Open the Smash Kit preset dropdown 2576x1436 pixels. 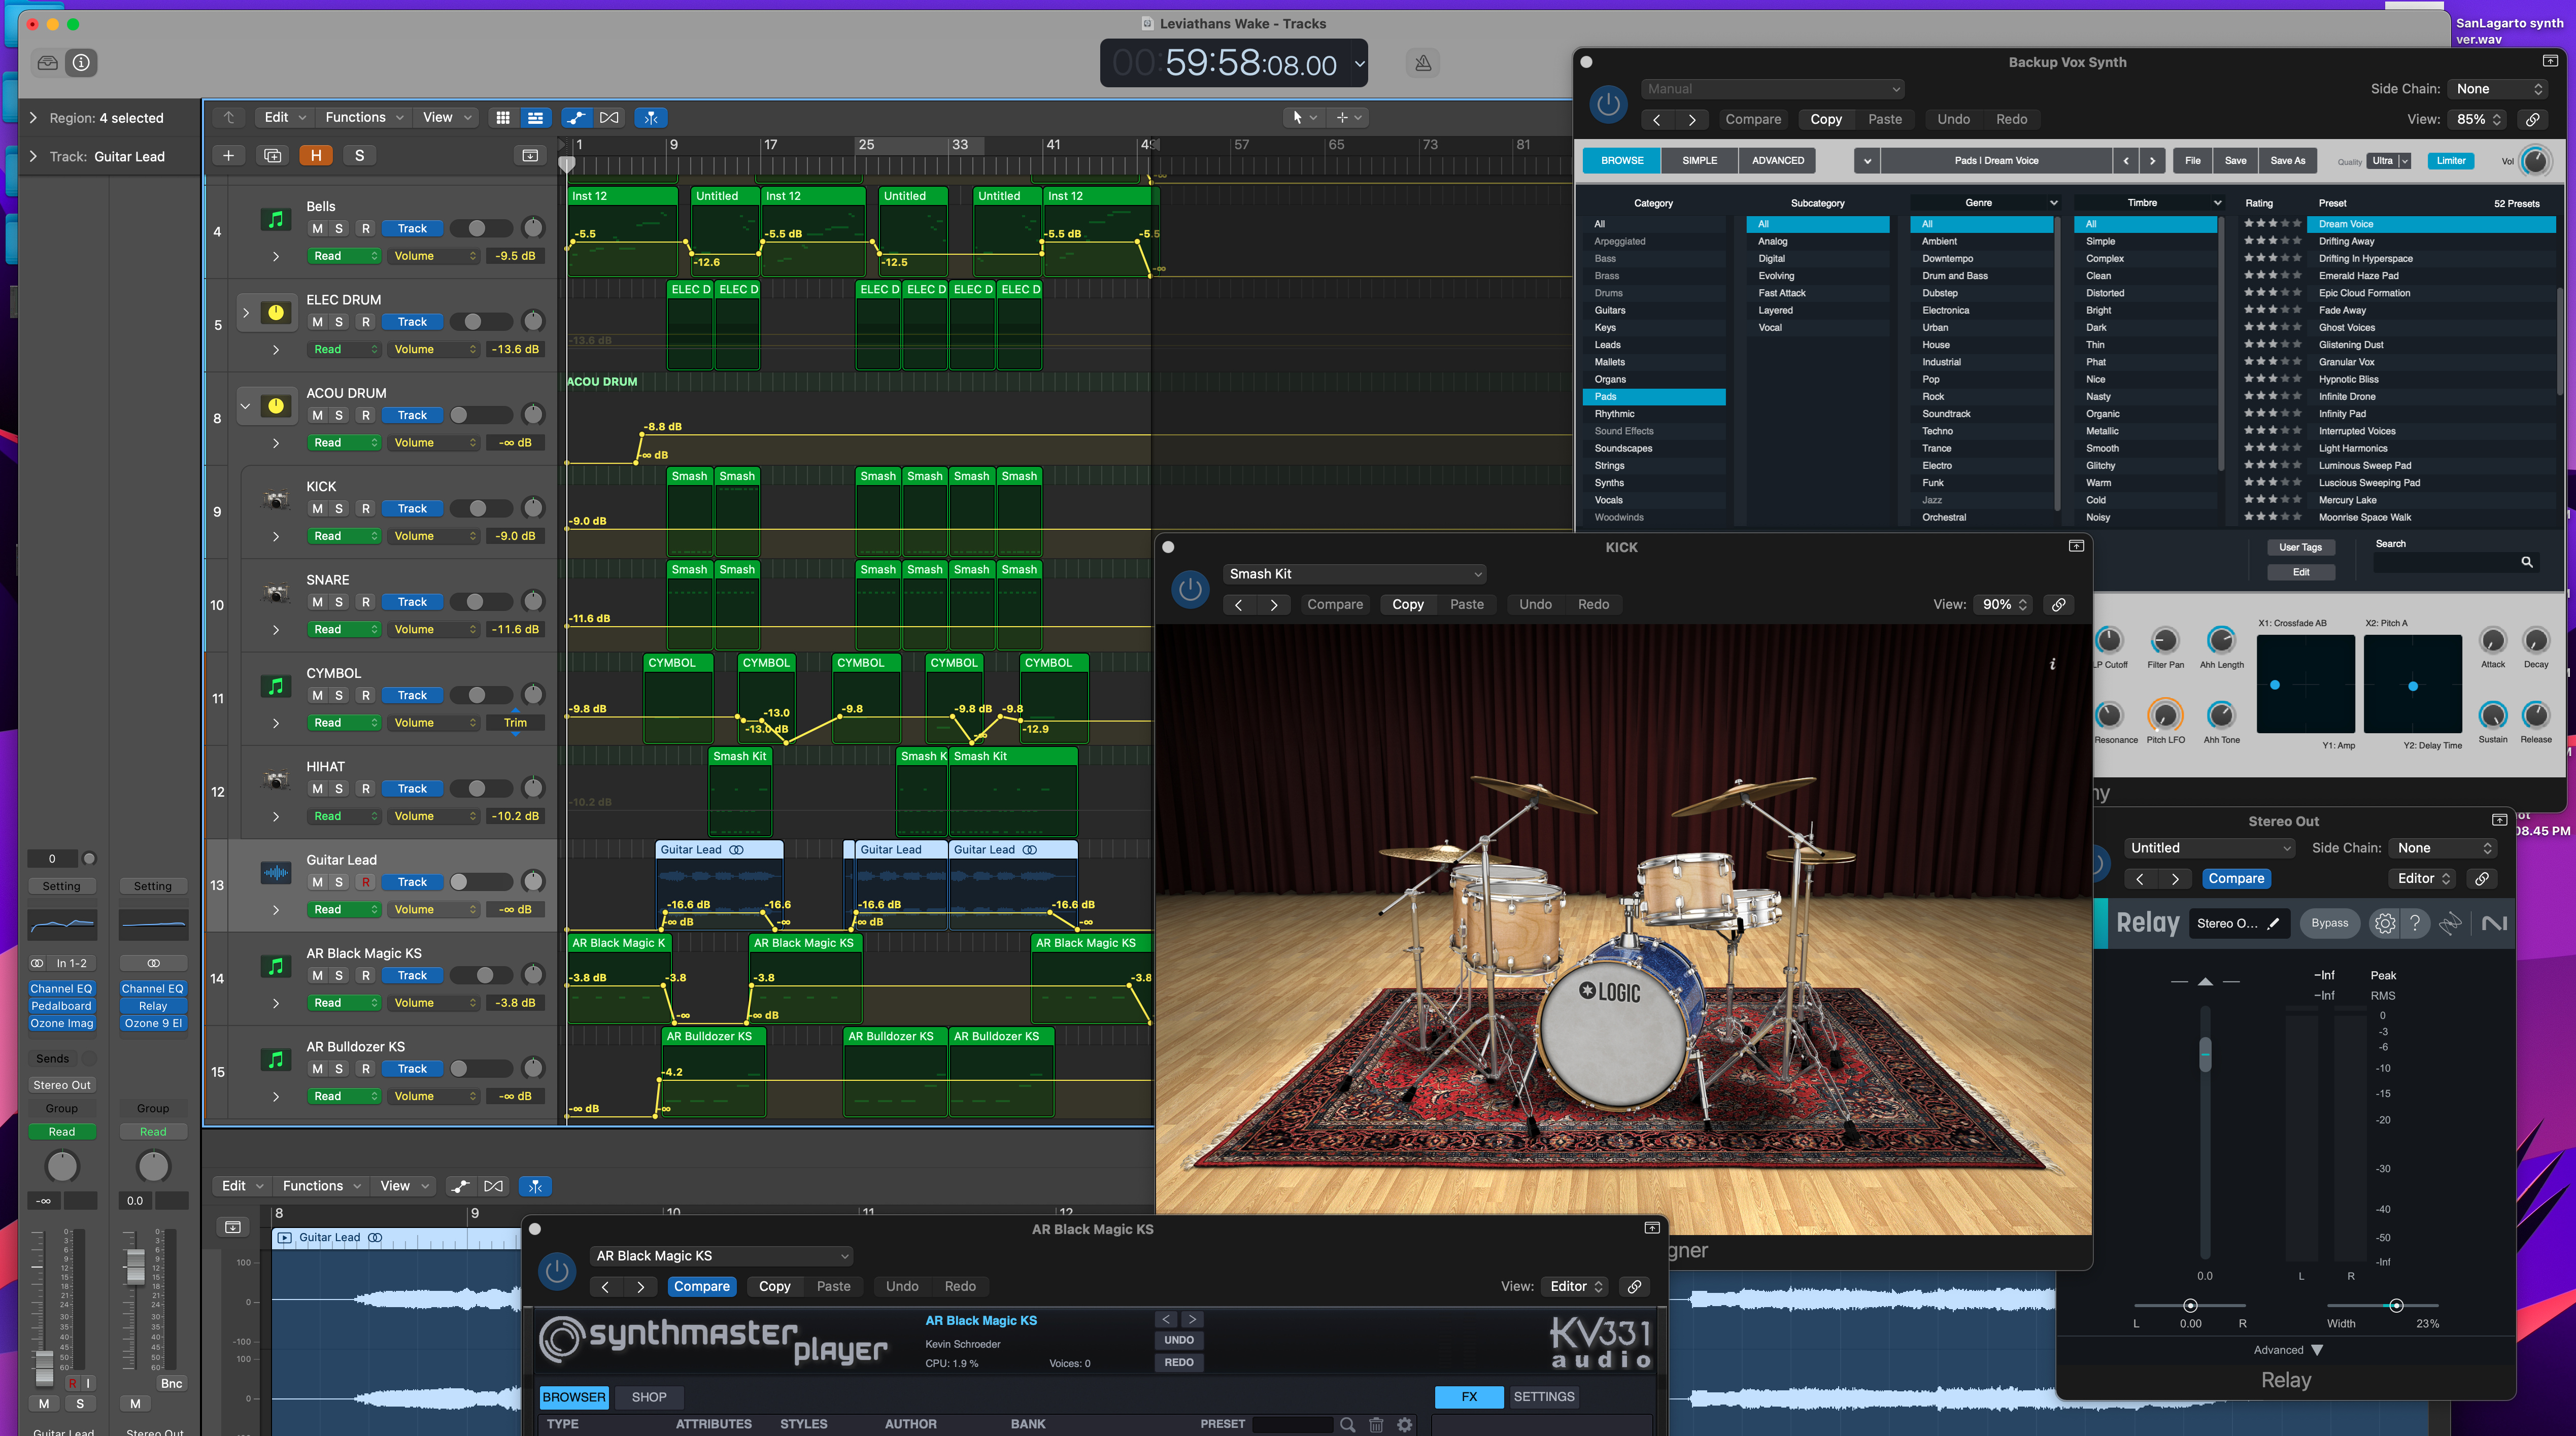point(1354,574)
